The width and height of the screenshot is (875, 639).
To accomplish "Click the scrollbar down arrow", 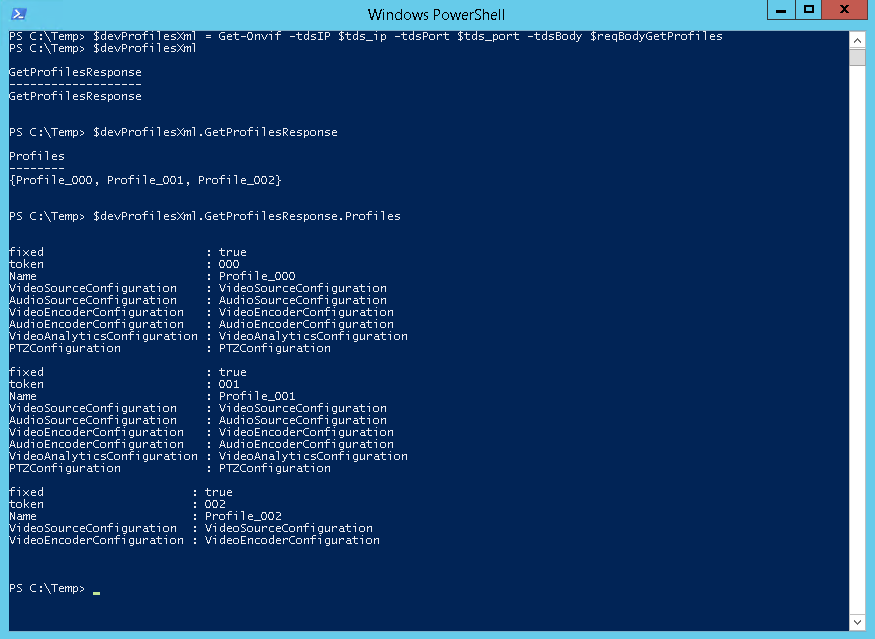I will tap(857, 623).
